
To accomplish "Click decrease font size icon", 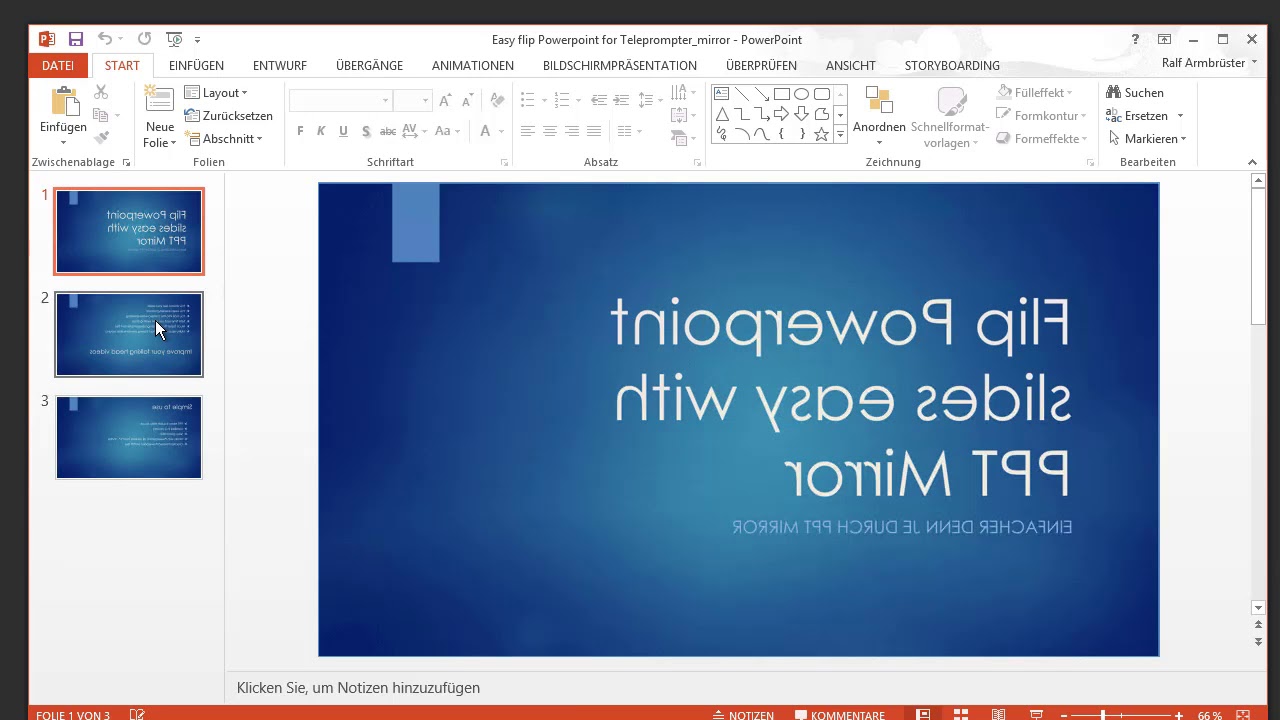I will (x=468, y=100).
